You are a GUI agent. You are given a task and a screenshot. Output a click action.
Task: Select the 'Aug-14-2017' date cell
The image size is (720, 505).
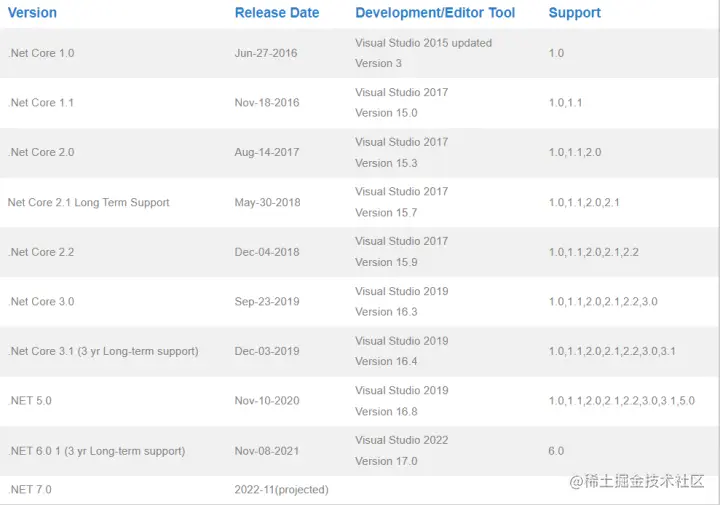pyautogui.click(x=267, y=152)
